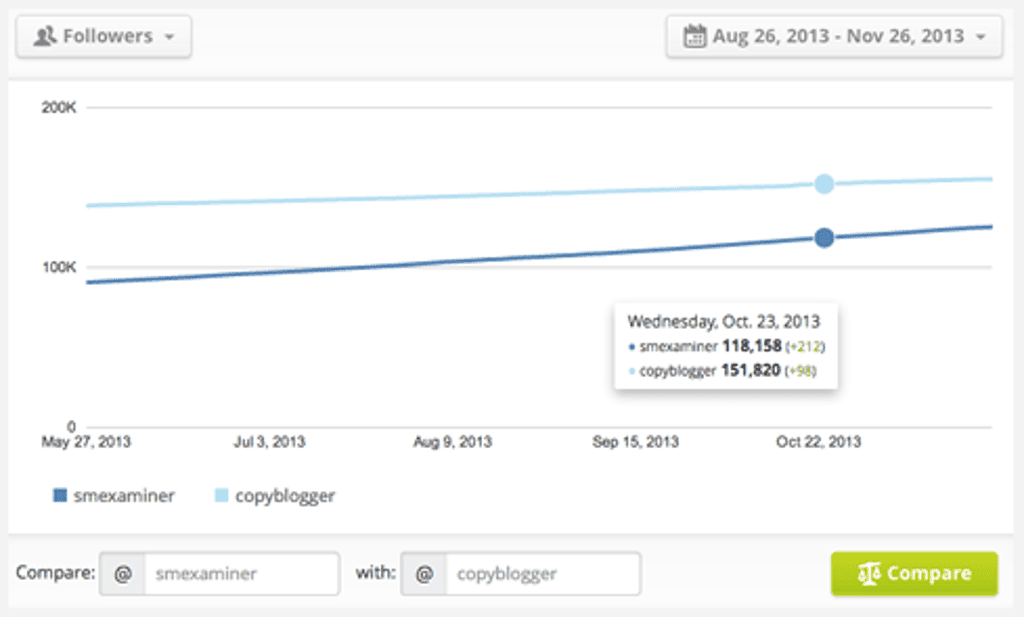
Task: Click the 'Aug 9, 2013' axis label
Action: coord(452,442)
